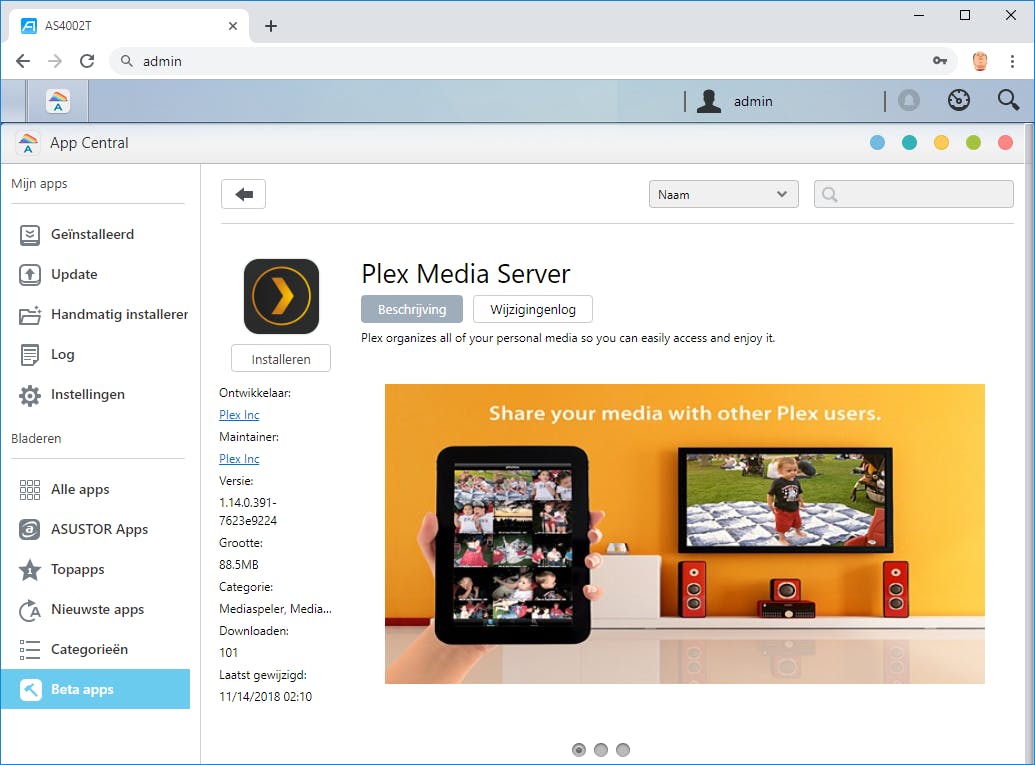Open the Chrome profile avatar
Viewport: 1035px width, 765px height.
(x=980, y=61)
